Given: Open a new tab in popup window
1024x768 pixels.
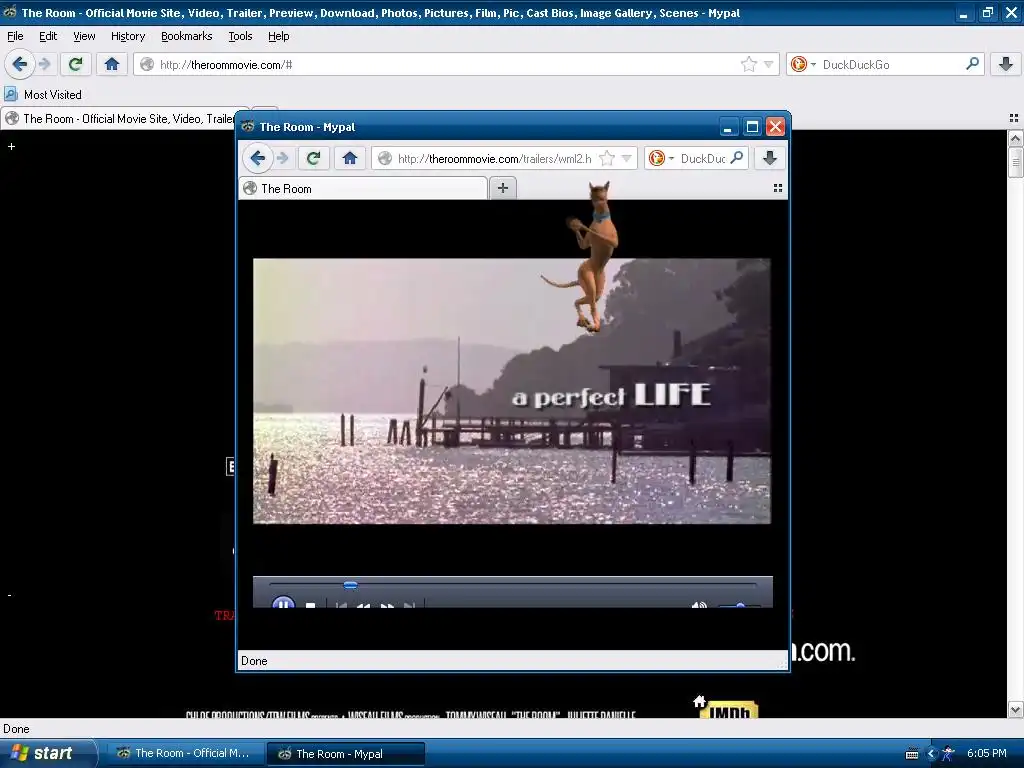Looking at the screenshot, I should [502, 188].
